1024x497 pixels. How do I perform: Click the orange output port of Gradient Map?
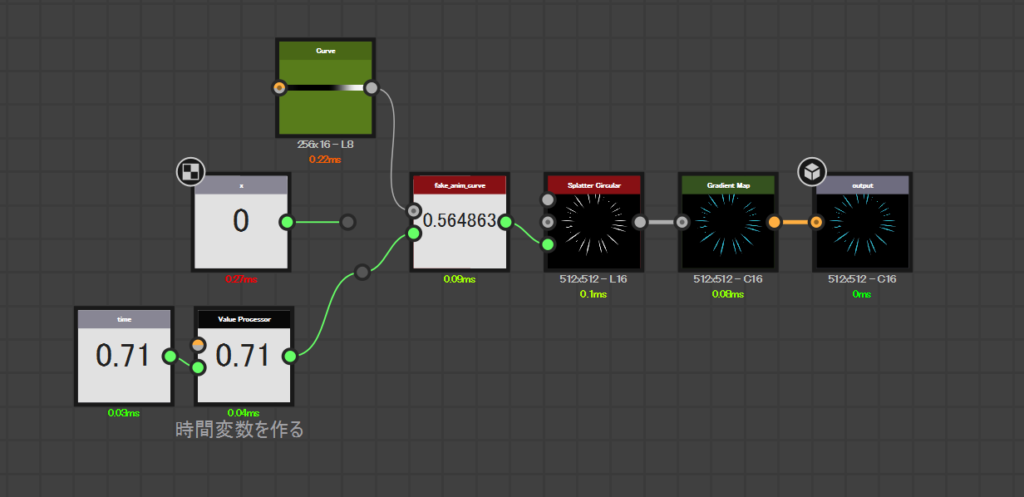point(774,221)
